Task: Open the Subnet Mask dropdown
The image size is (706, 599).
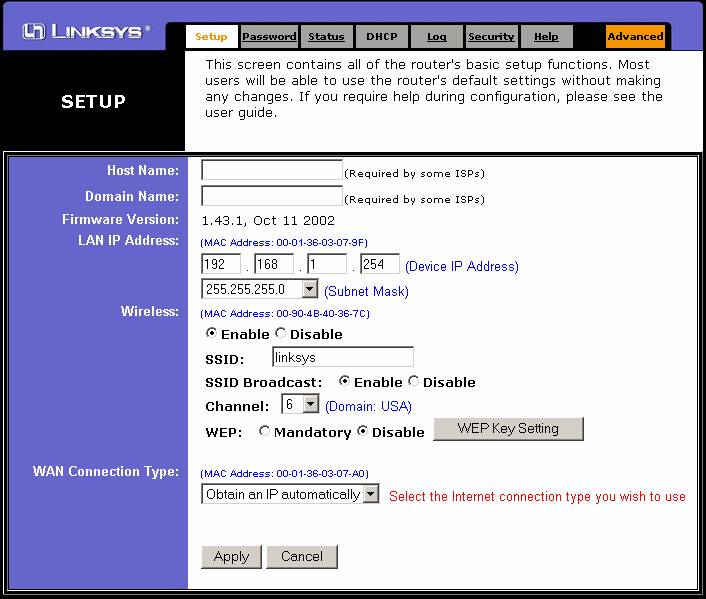Action: pos(260,289)
